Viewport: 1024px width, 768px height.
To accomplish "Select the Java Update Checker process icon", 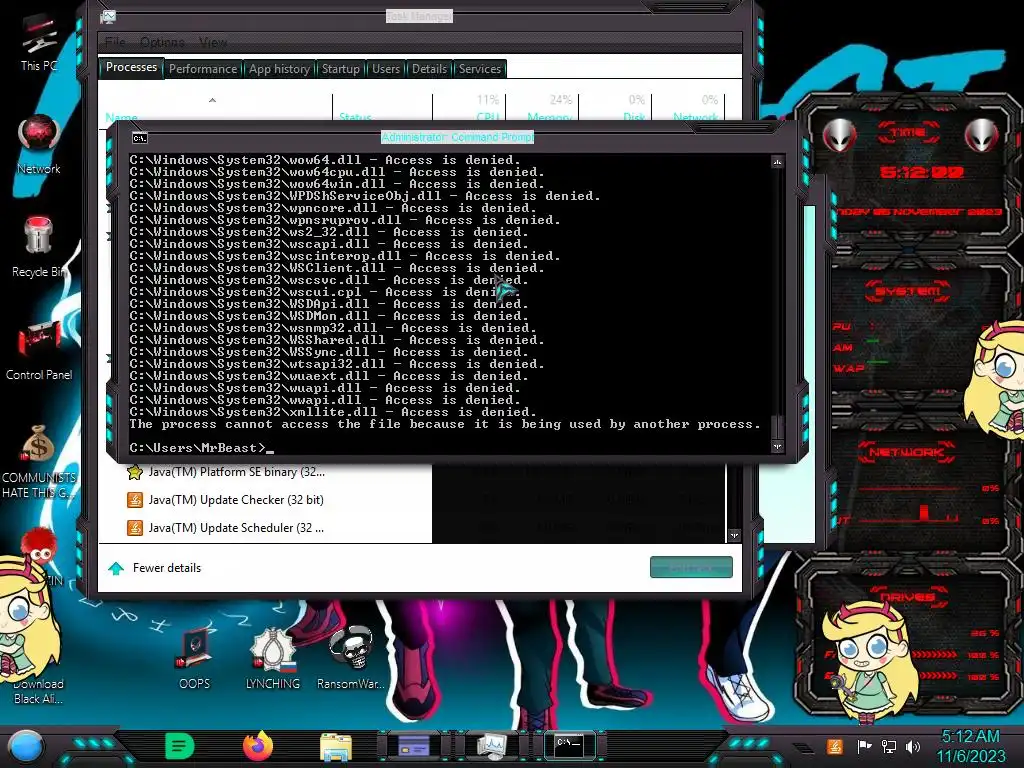I will [135, 500].
